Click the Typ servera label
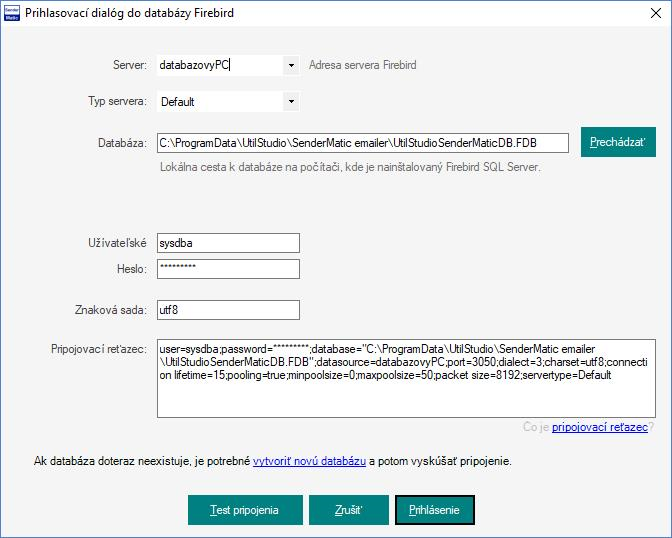Viewport: 672px width, 538px height. coord(117,102)
